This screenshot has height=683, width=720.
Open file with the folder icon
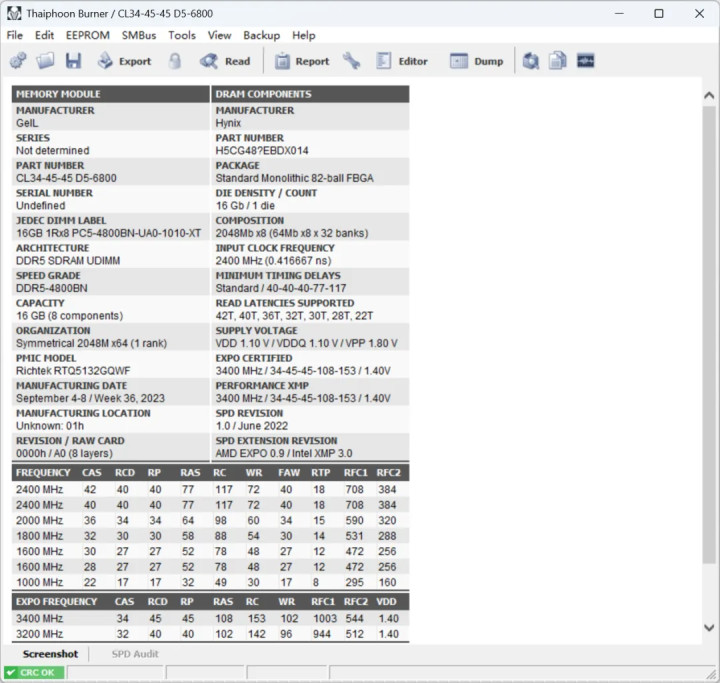(x=45, y=61)
